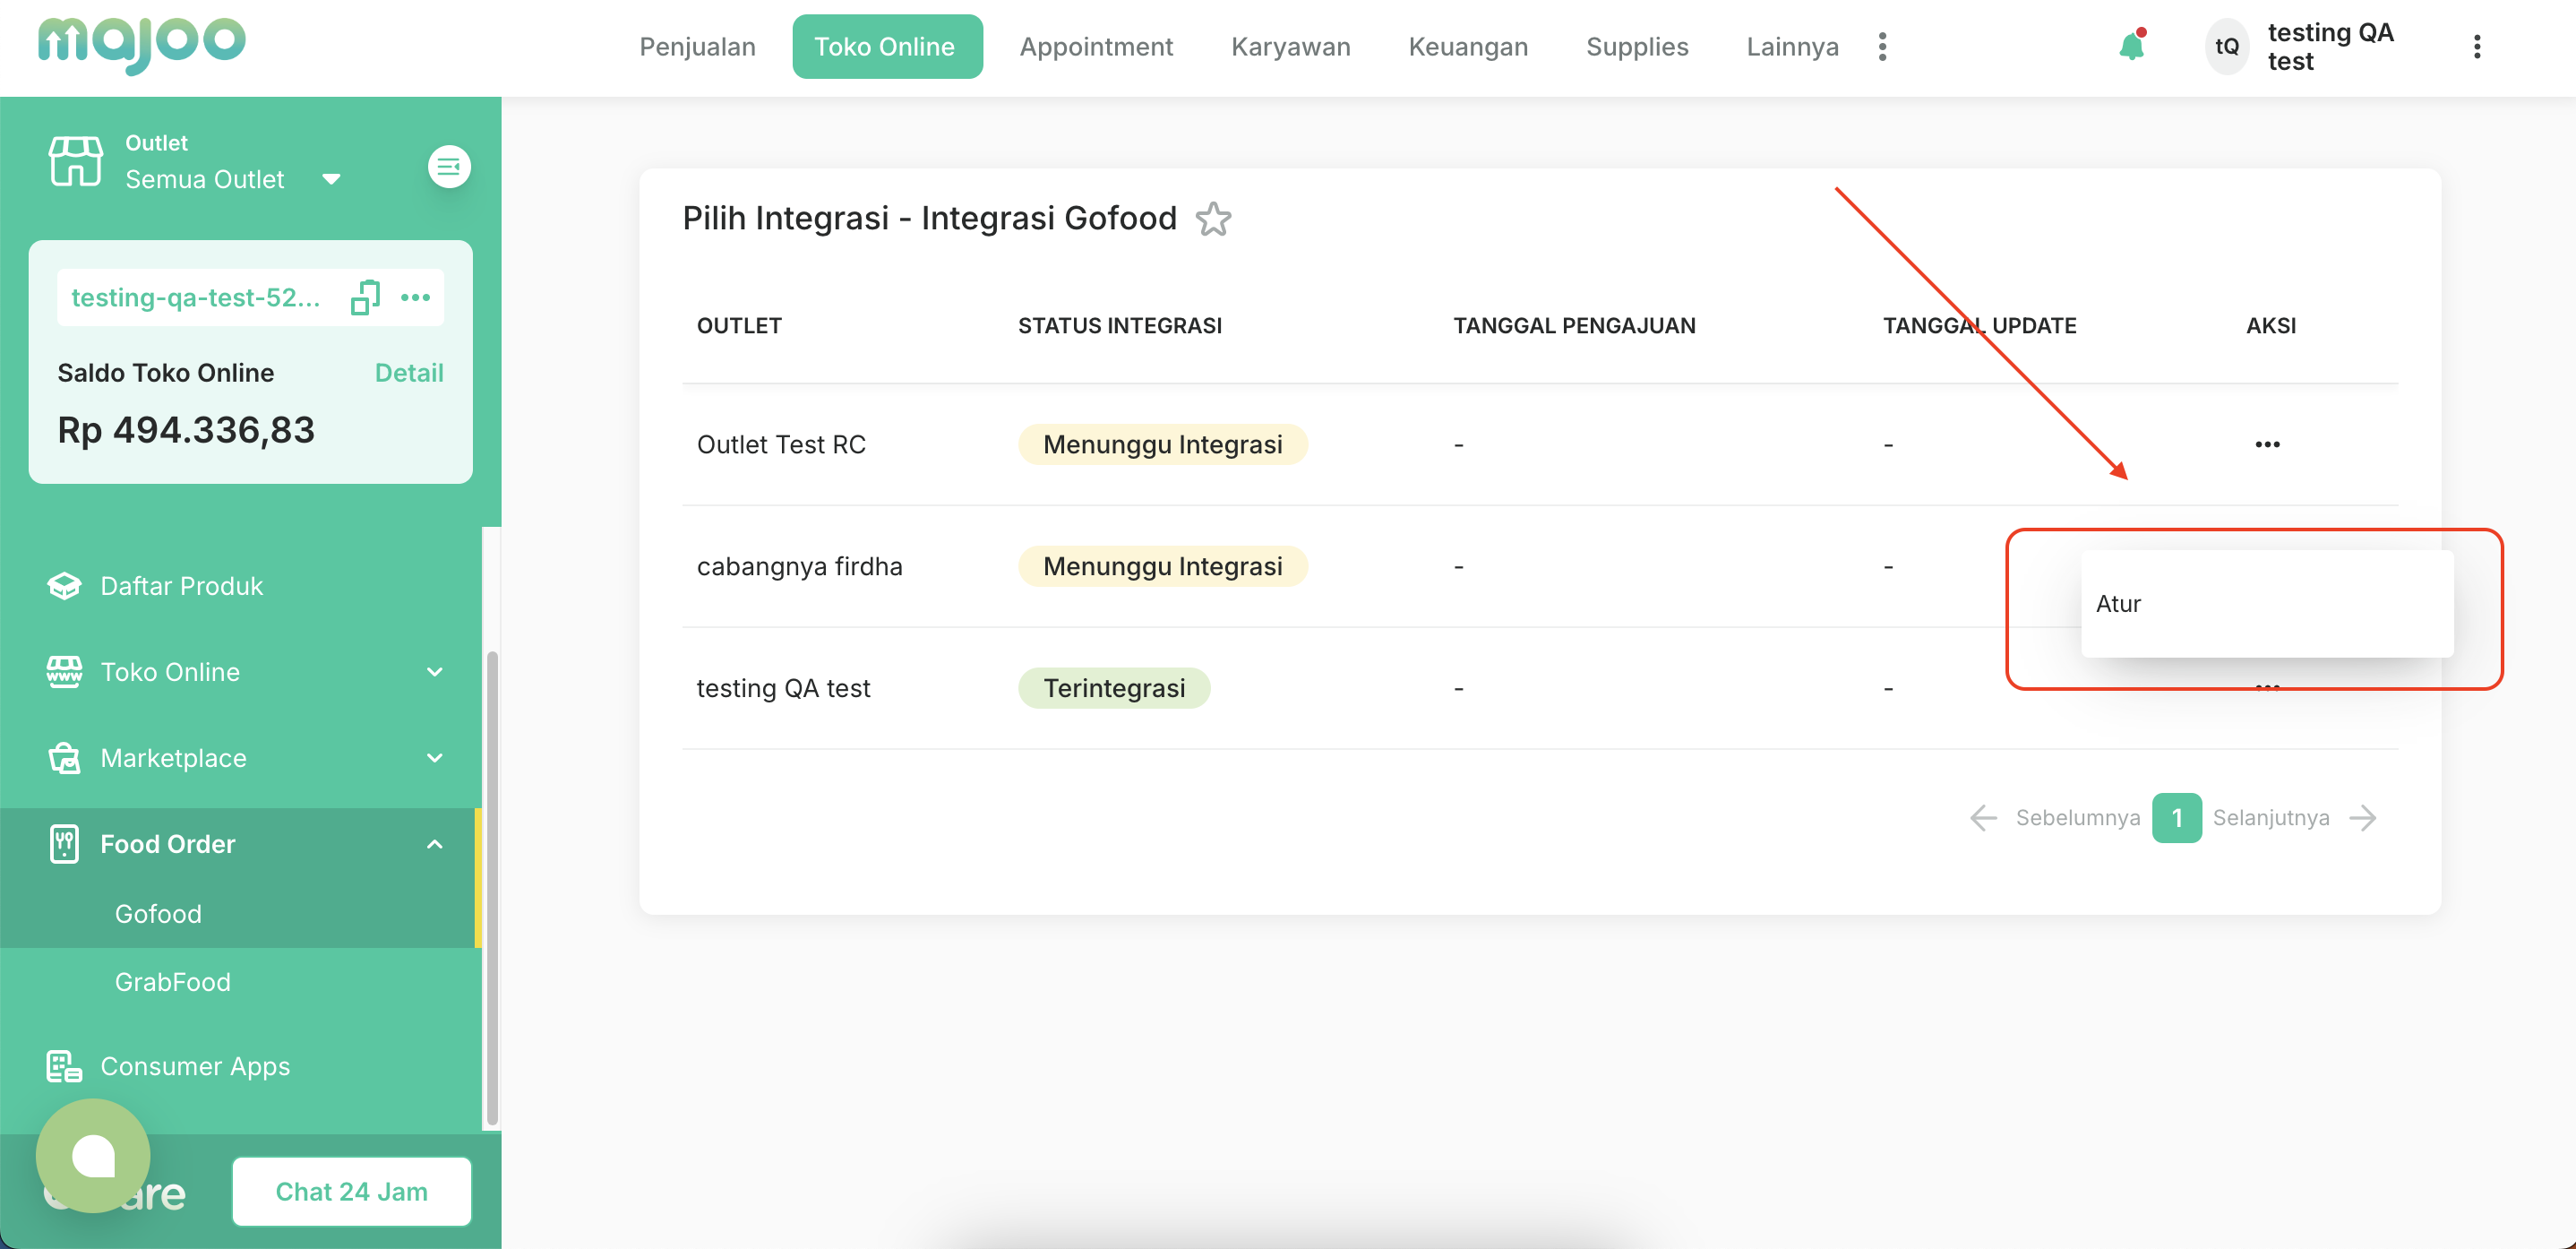Collapse sidebar with the round menu icon
2576x1249 pixels.
point(449,166)
